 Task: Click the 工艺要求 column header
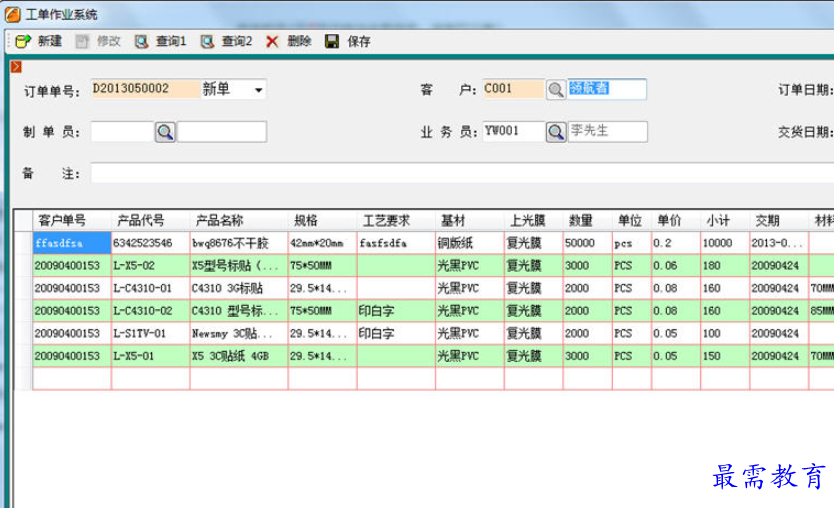click(x=396, y=220)
